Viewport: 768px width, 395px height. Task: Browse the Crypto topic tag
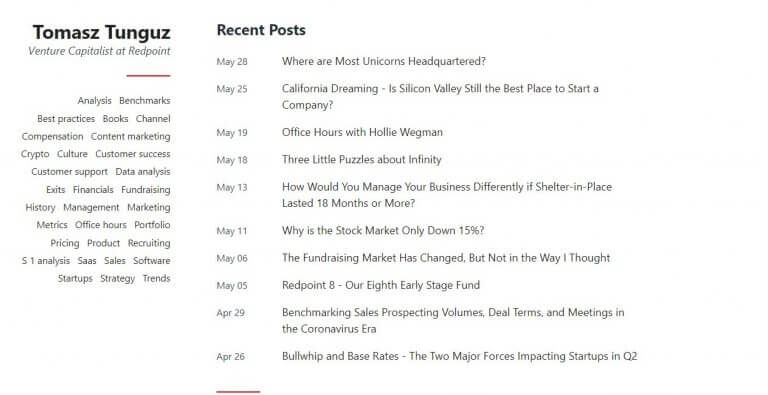tap(35, 154)
